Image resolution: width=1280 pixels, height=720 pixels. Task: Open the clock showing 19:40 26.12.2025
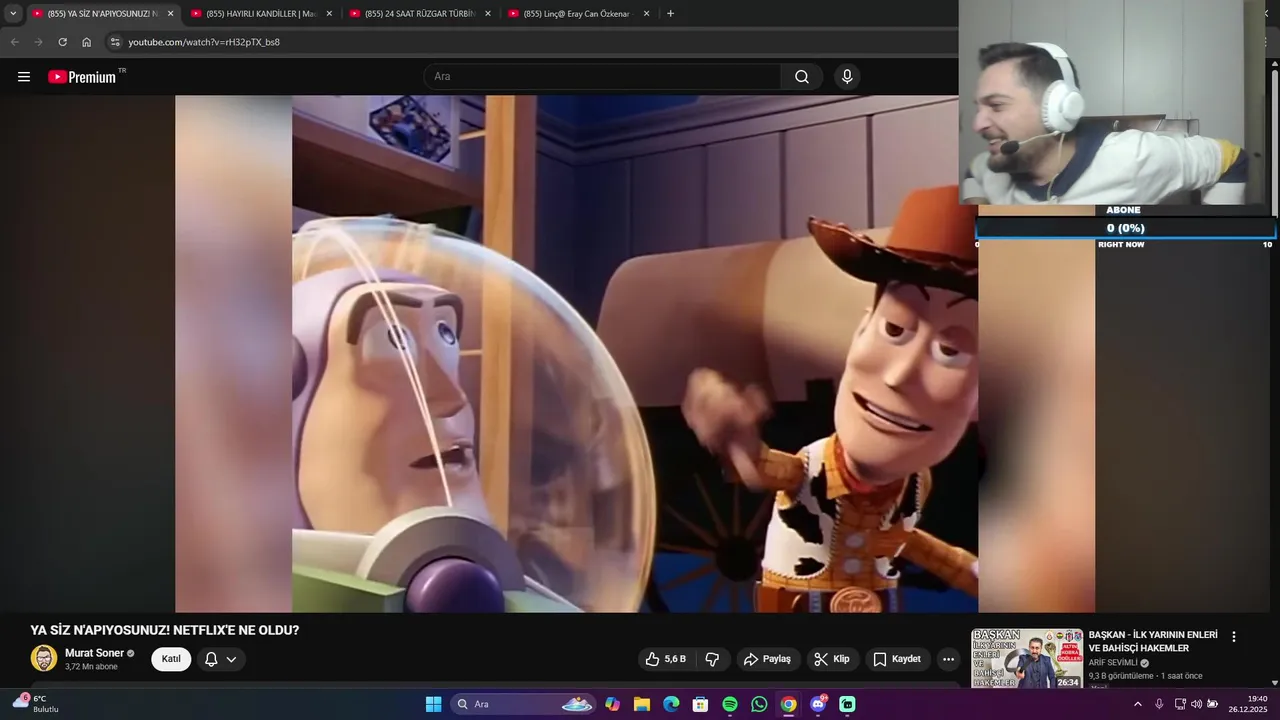tap(1248, 704)
